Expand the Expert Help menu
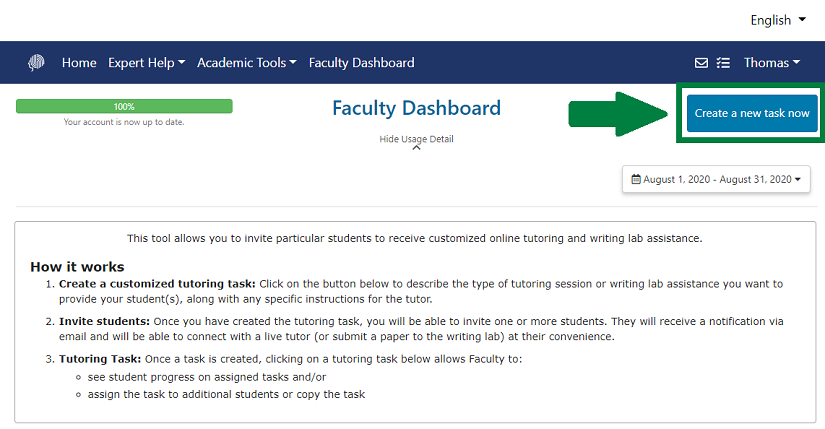Image resolution: width=825 pixels, height=429 pixels. pos(147,63)
